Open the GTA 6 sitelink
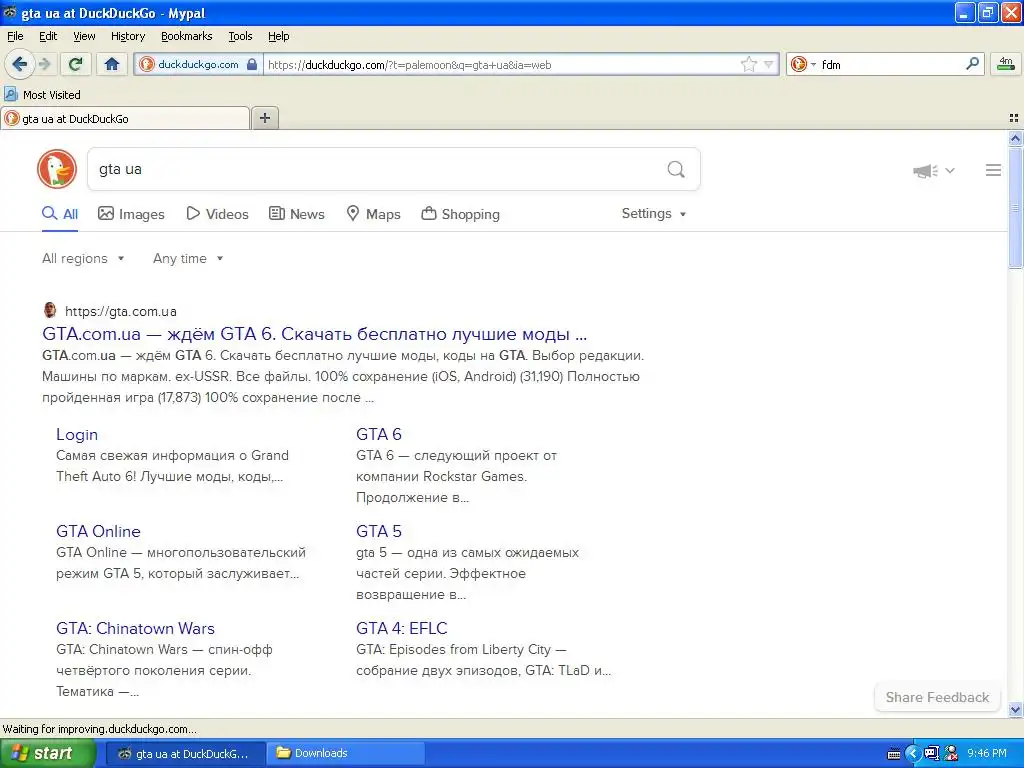 point(379,434)
